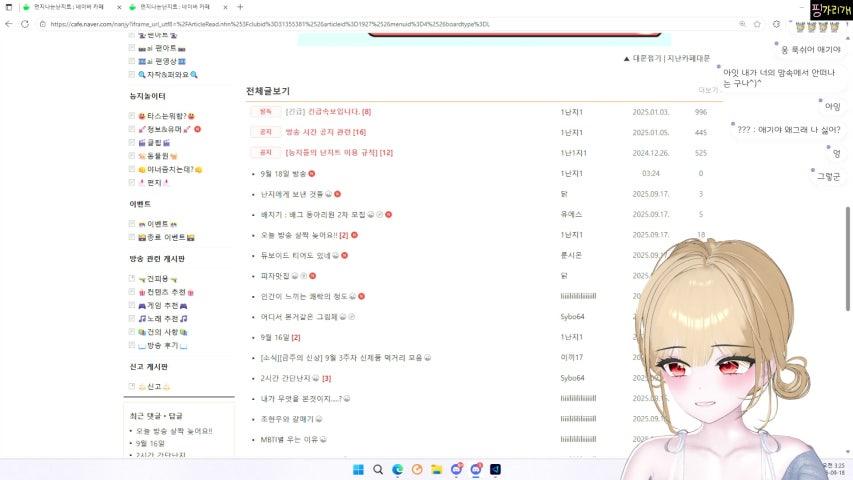Open the post 9월 3주차 신제품 먹거리 모음

[x=342, y=358]
